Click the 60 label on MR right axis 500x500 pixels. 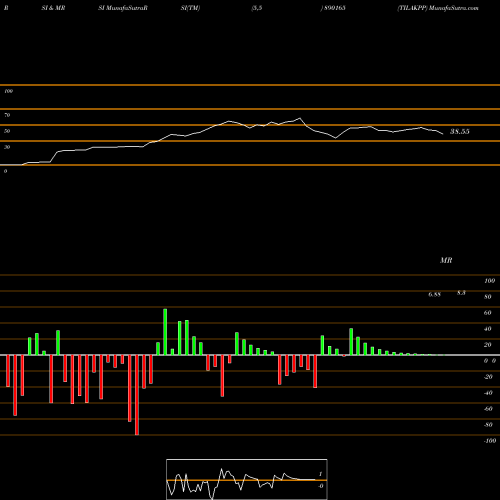click(488, 313)
